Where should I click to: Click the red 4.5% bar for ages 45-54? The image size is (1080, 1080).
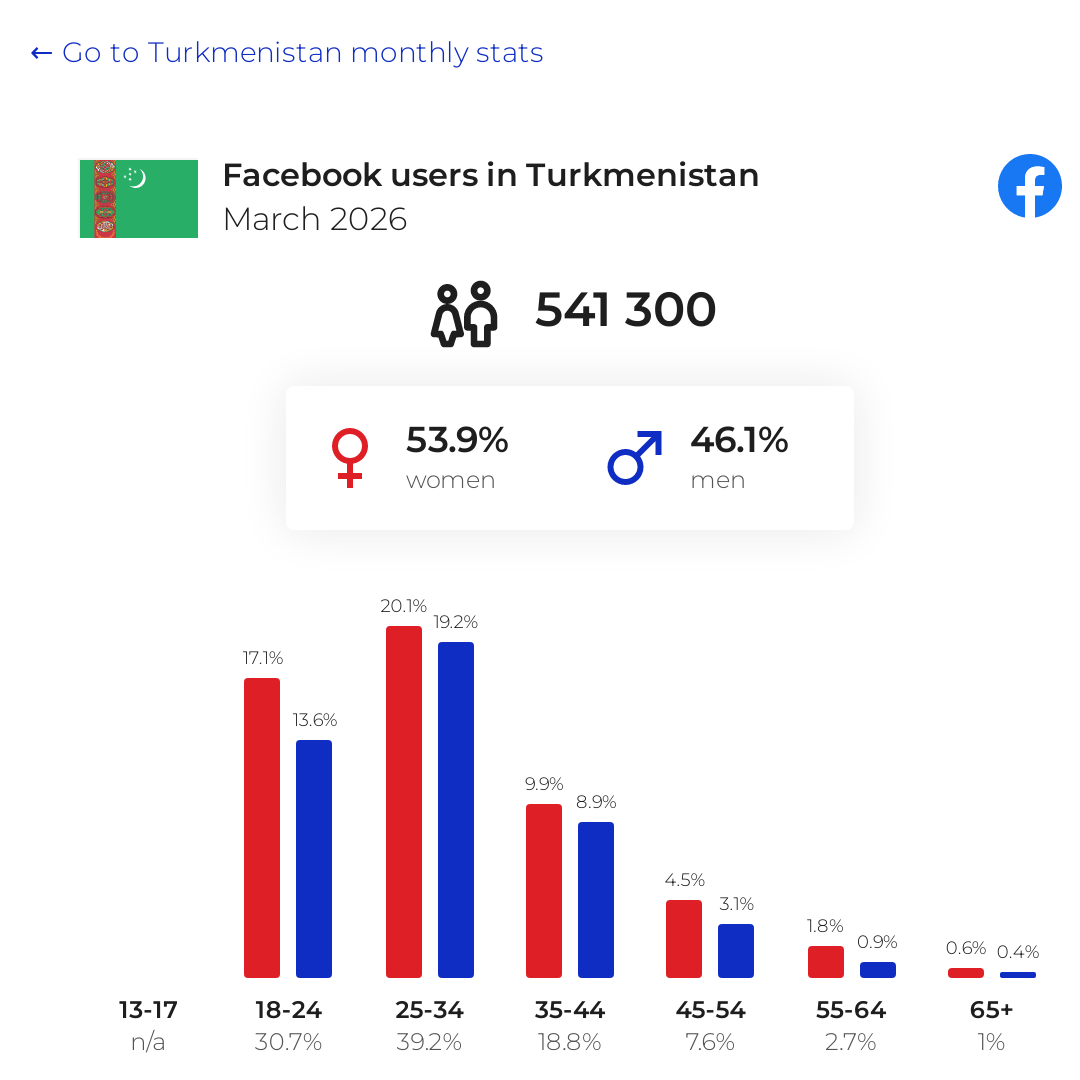point(684,939)
